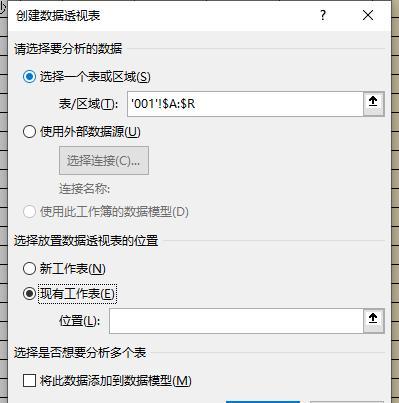The width and height of the screenshot is (399, 403).
Task: Click the 表/区域 field containing '001'!$A:$R
Action: pos(245,104)
